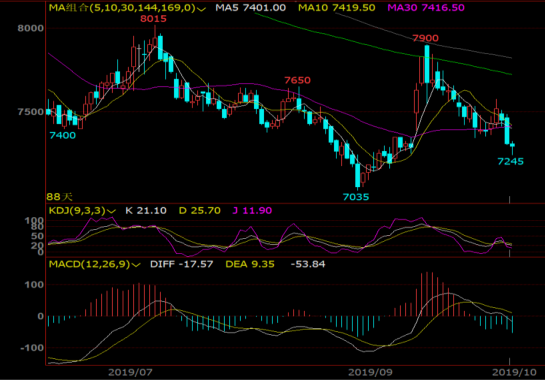Click the 2019/10 date axis label
This screenshot has width=545, height=381.
pyautogui.click(x=514, y=373)
